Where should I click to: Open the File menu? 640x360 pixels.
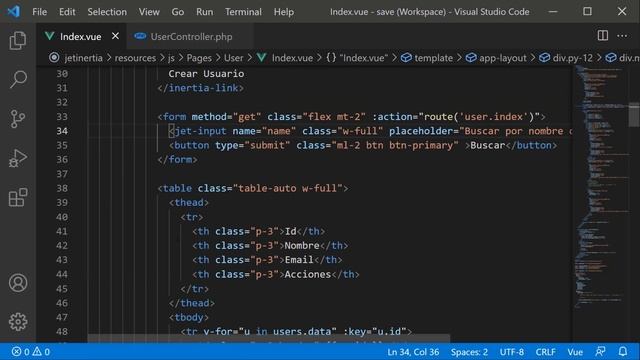[40, 12]
